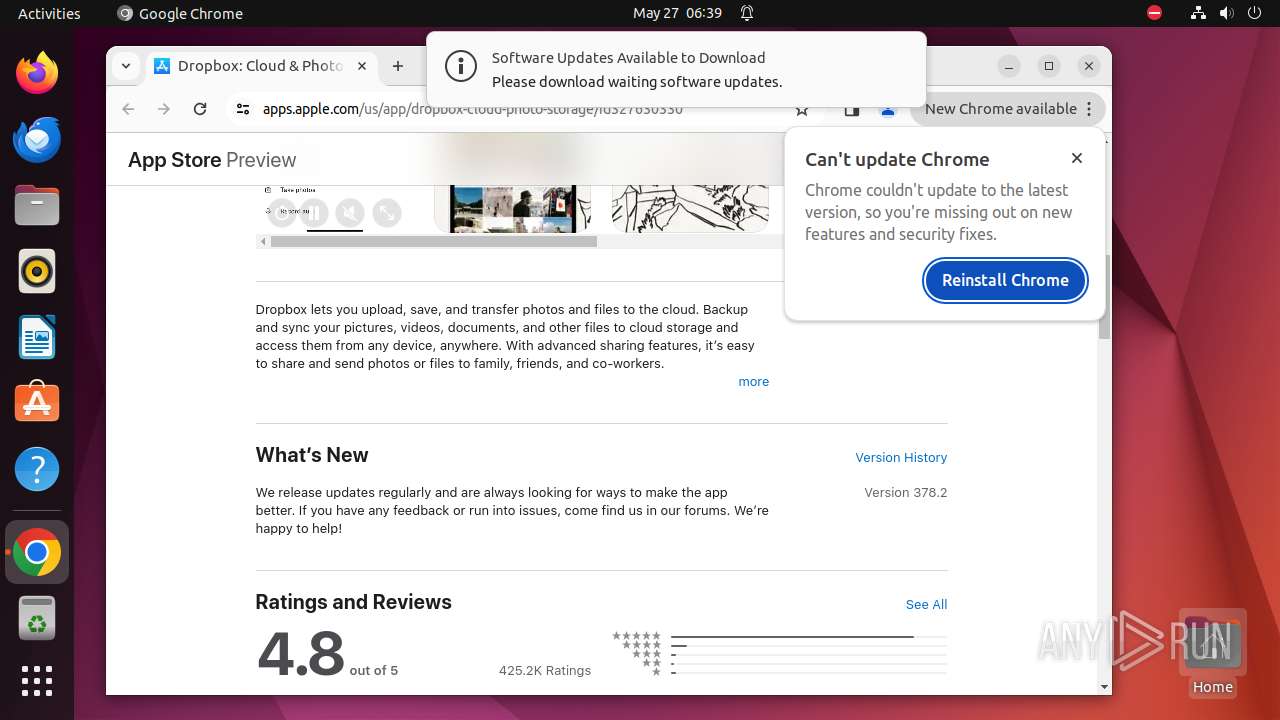Click the 425.2K Ratings text

(545, 671)
